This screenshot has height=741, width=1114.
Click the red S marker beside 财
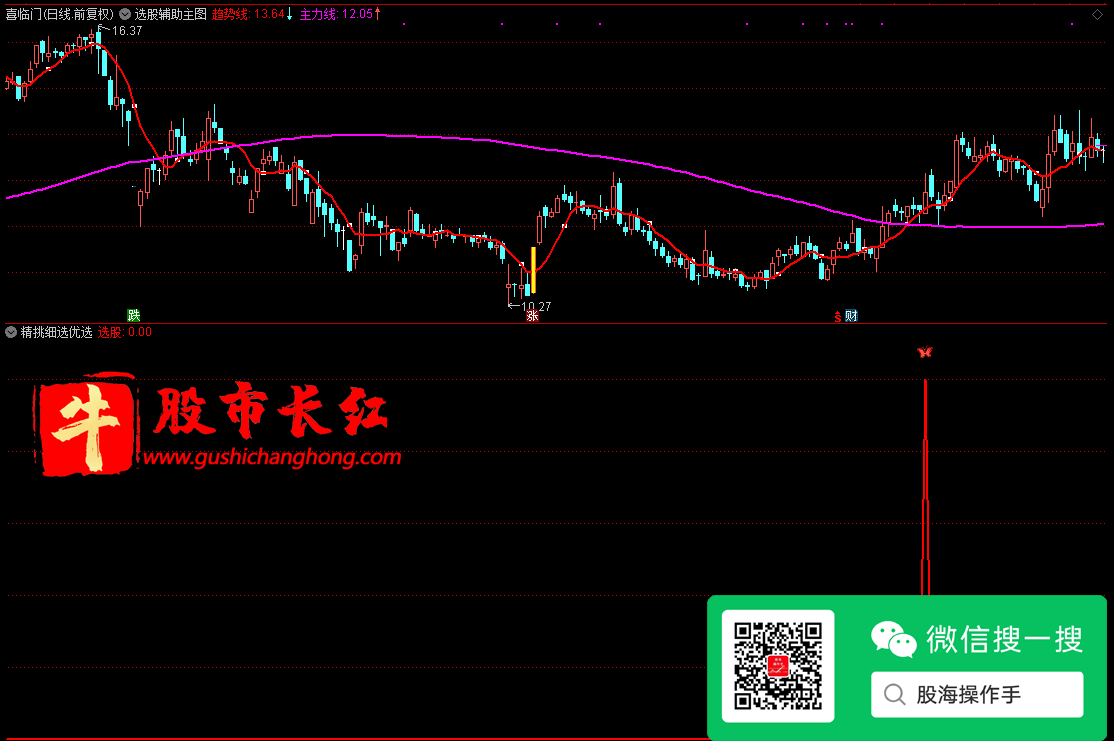click(x=838, y=317)
